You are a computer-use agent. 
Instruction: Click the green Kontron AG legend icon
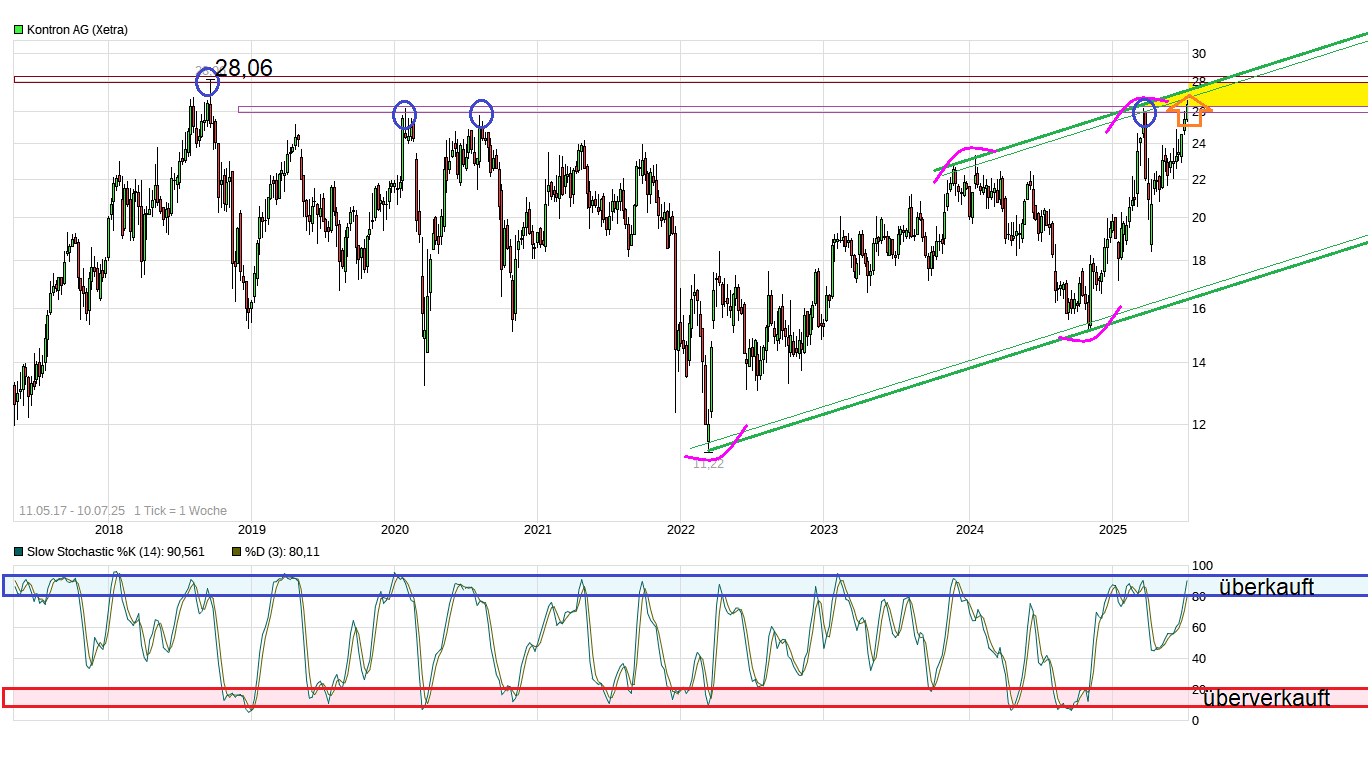point(16,29)
